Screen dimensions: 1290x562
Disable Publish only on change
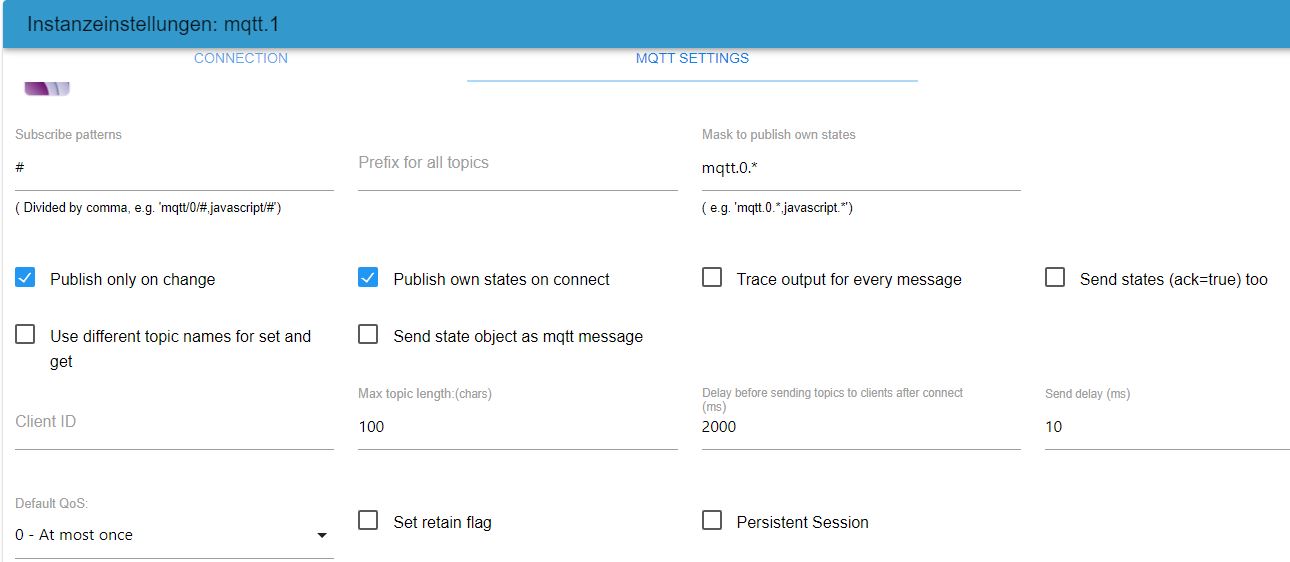click(x=26, y=278)
